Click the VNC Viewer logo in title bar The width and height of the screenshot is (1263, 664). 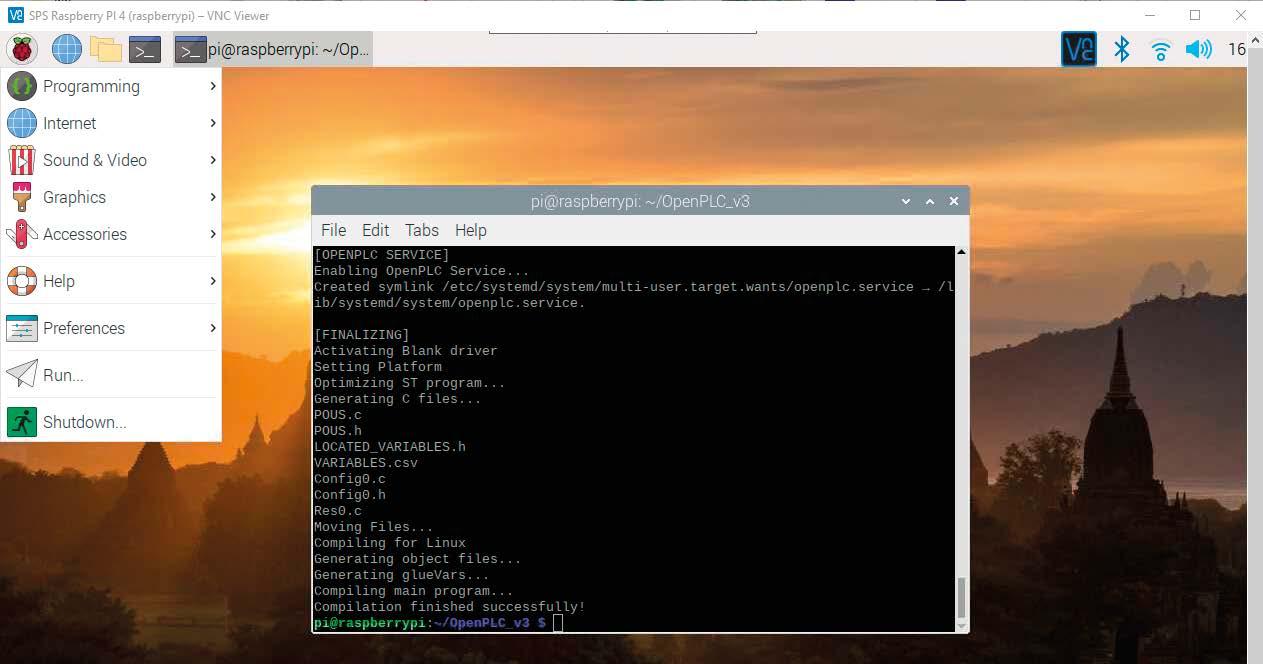[x=15, y=15]
